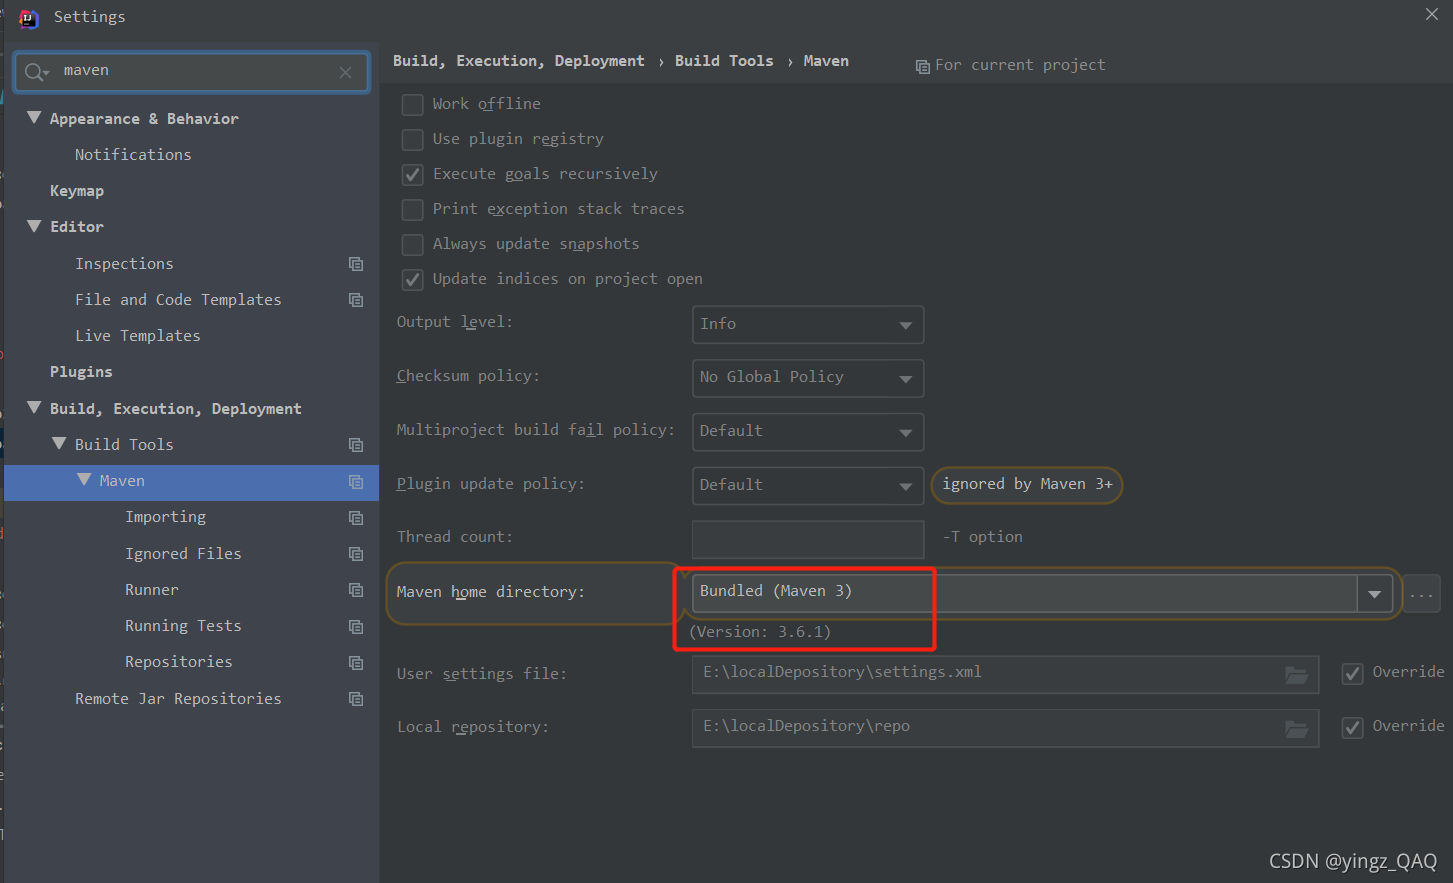Click the project-level icon beside Inspections
1453x883 pixels.
tap(356, 264)
